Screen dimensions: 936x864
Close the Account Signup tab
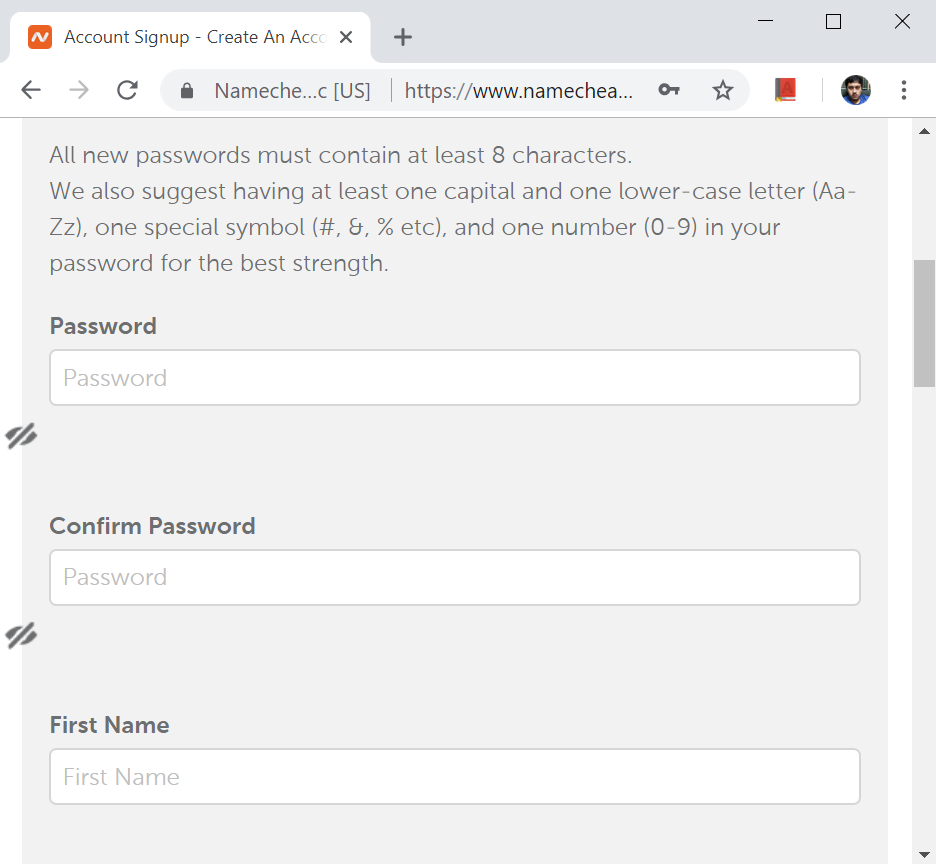tap(346, 36)
